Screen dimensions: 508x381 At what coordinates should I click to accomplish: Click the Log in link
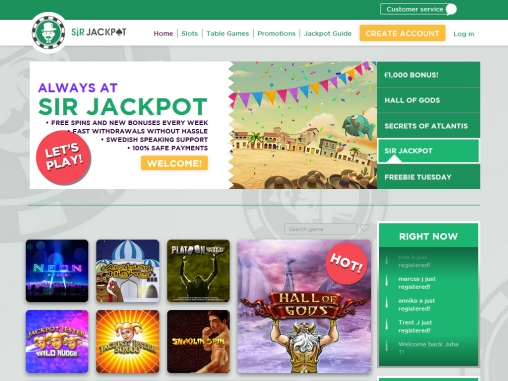click(x=464, y=34)
